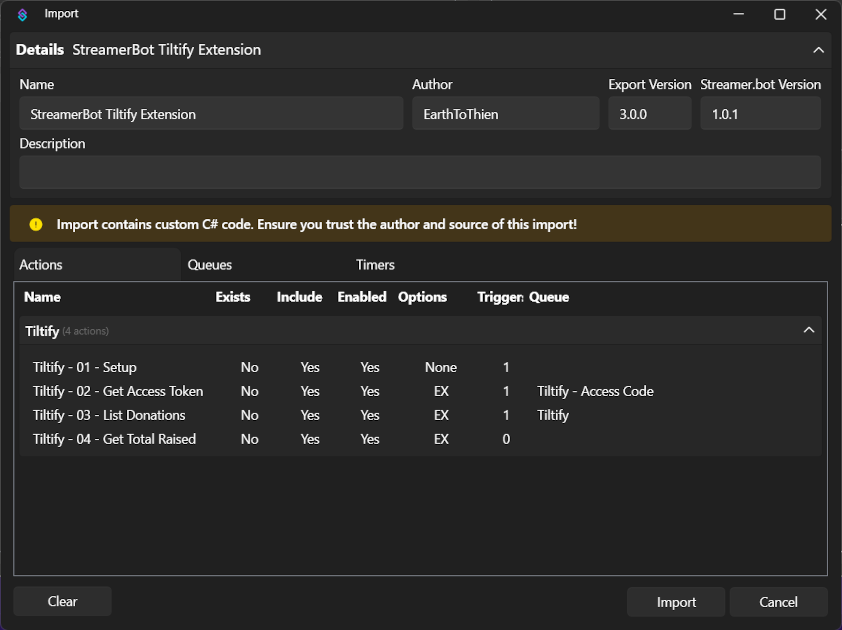Viewport: 842px width, 630px height.
Task: Click Options 'EX' for Get Total Raised
Action: pos(441,439)
